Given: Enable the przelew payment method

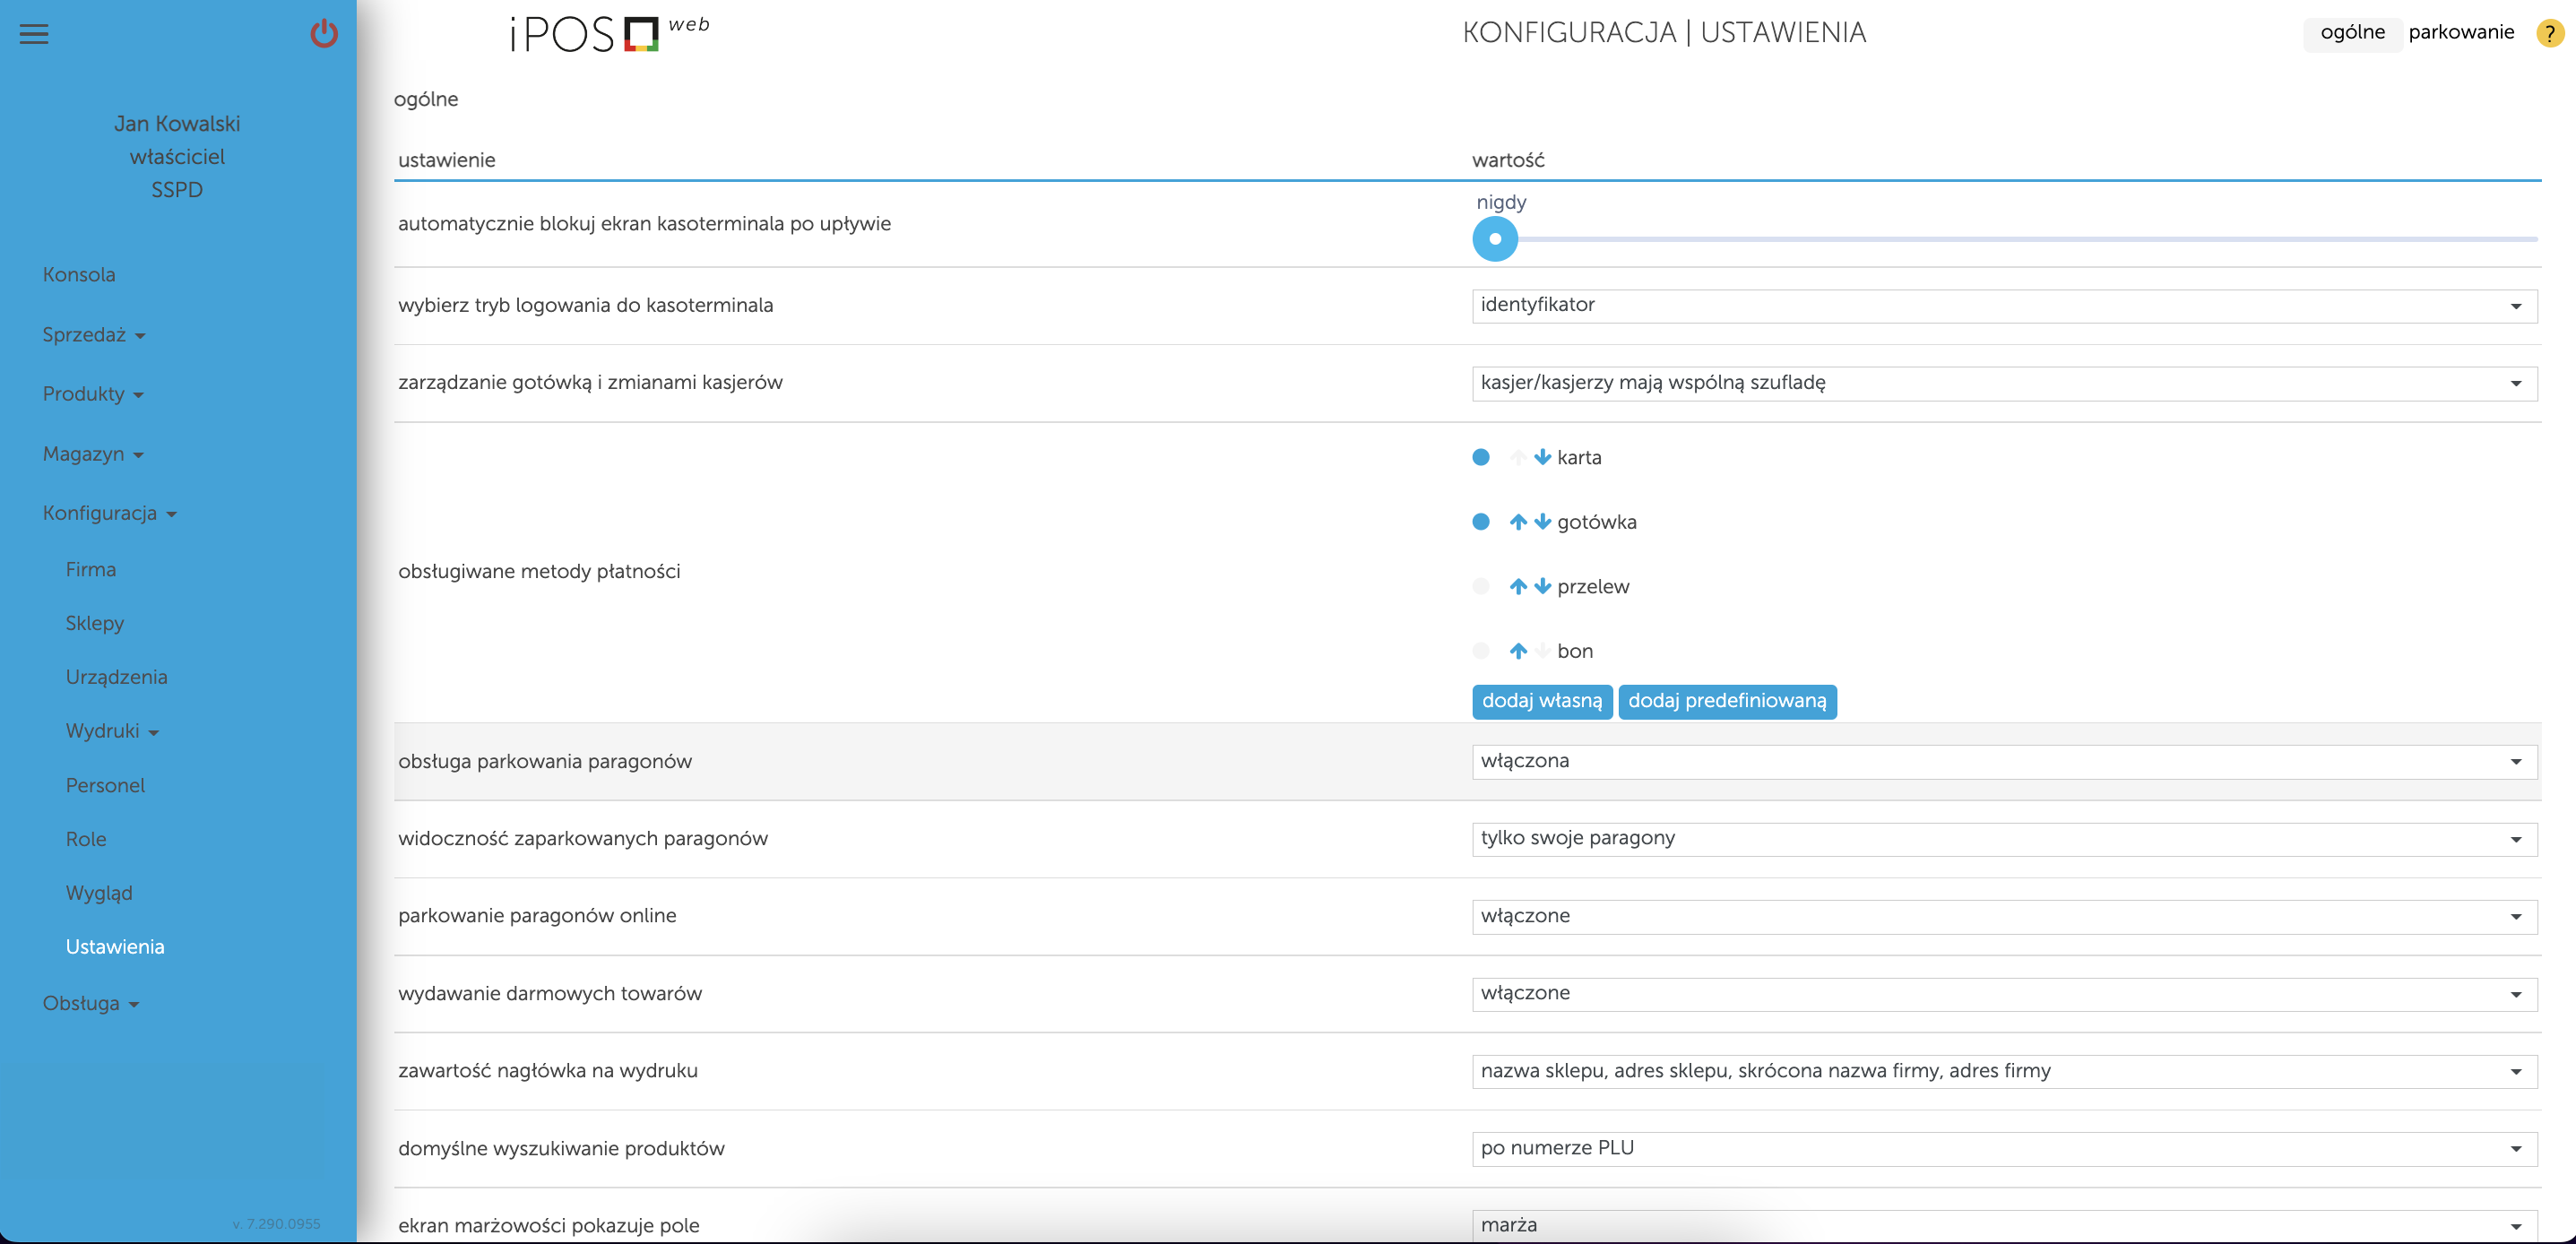Looking at the screenshot, I should pos(1480,586).
